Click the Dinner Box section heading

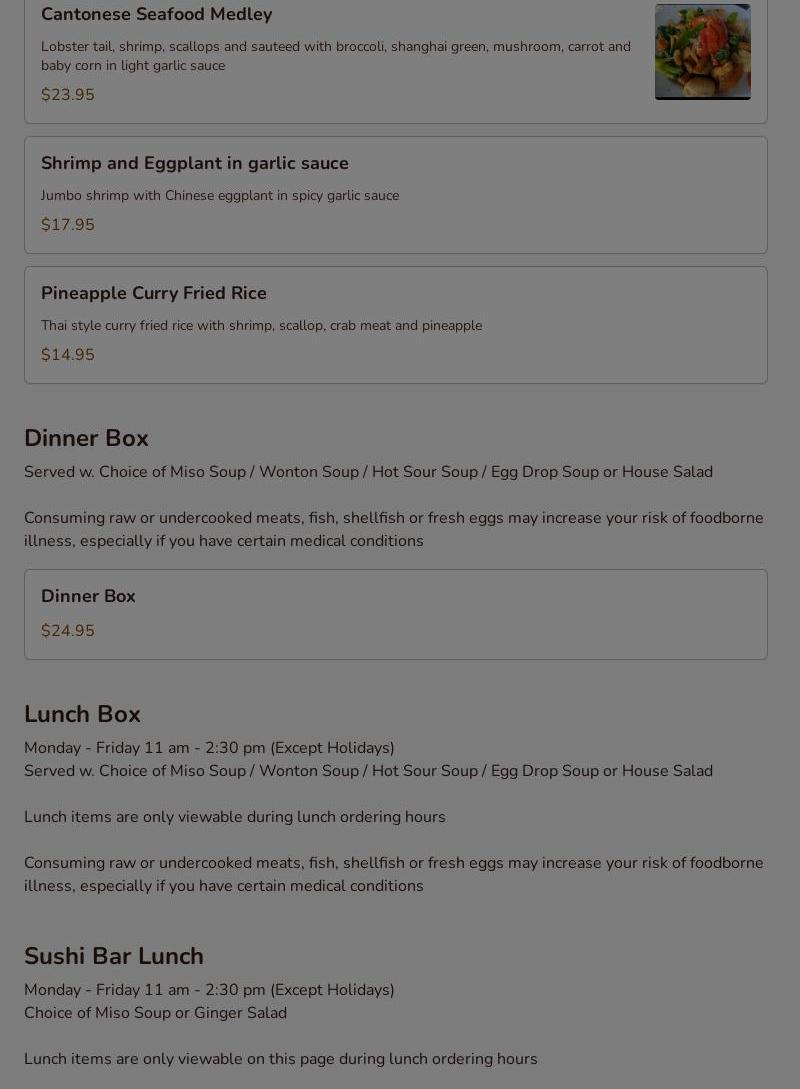click(x=86, y=438)
